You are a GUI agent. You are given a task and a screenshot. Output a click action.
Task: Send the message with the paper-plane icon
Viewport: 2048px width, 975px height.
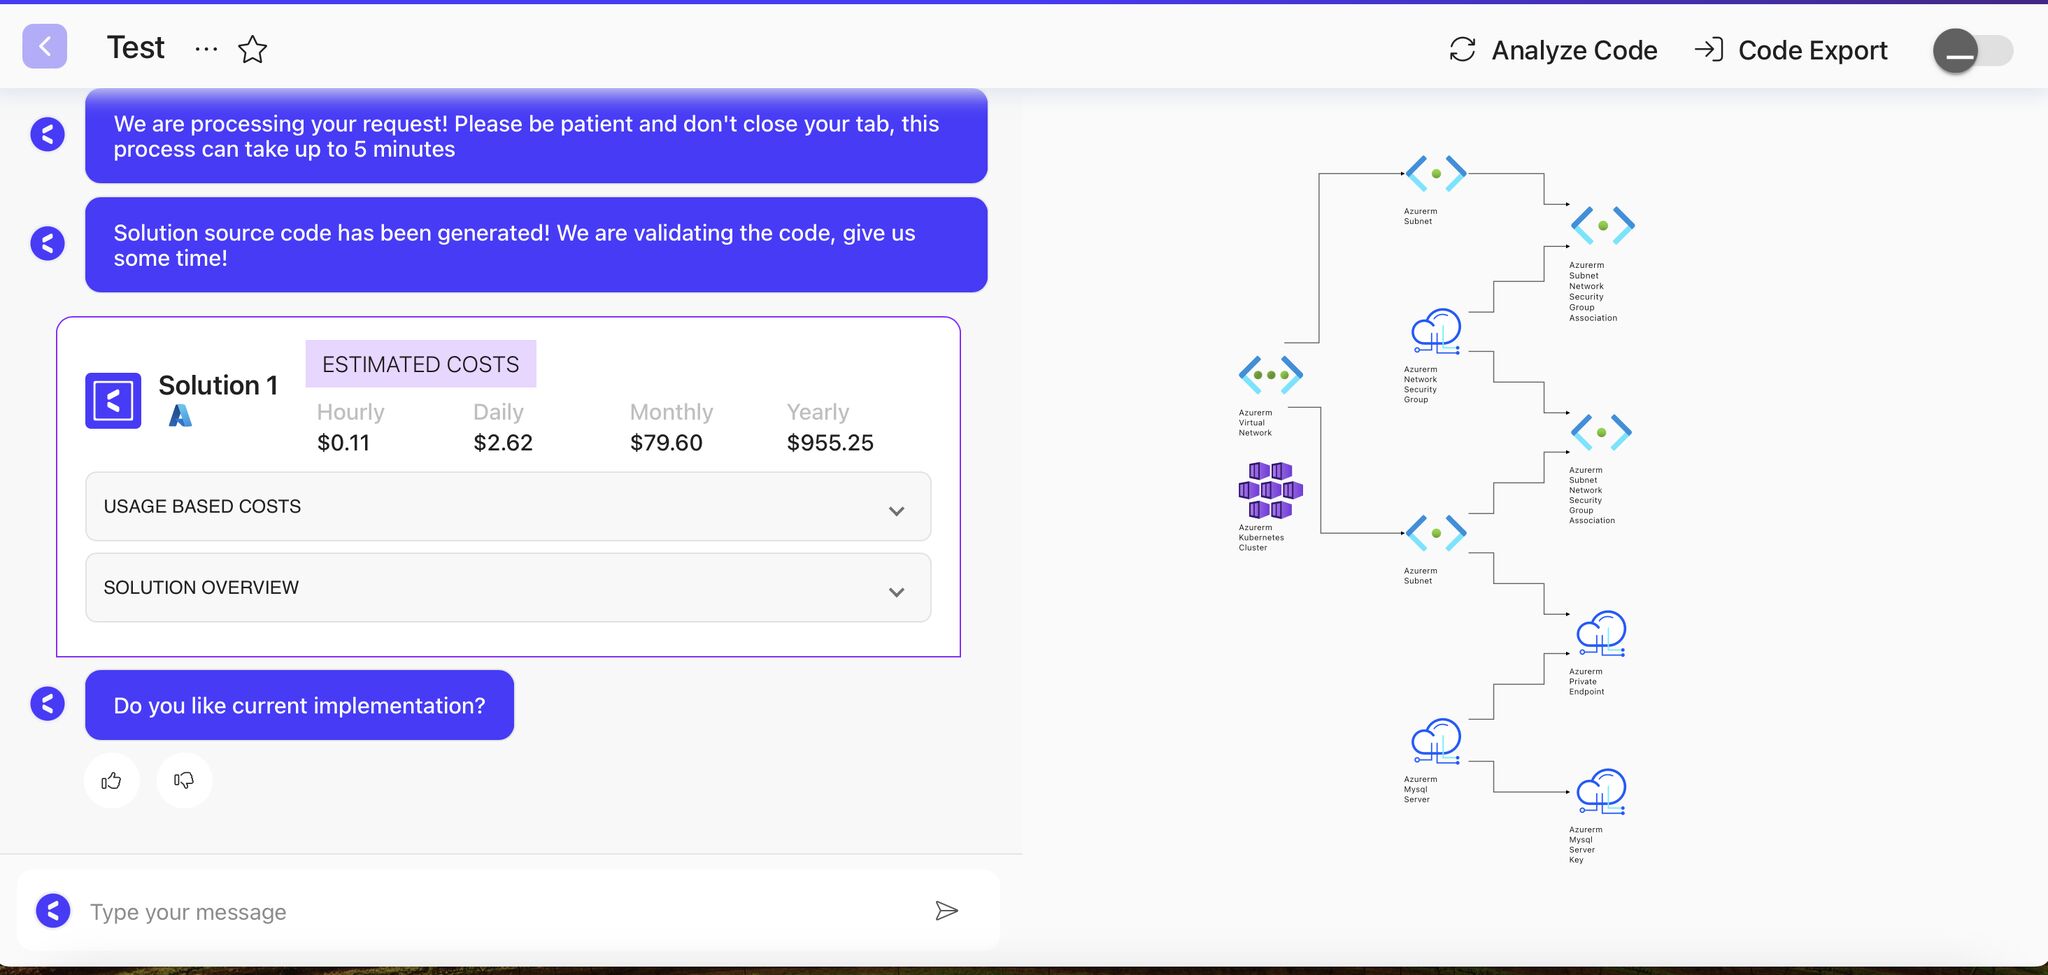point(946,910)
